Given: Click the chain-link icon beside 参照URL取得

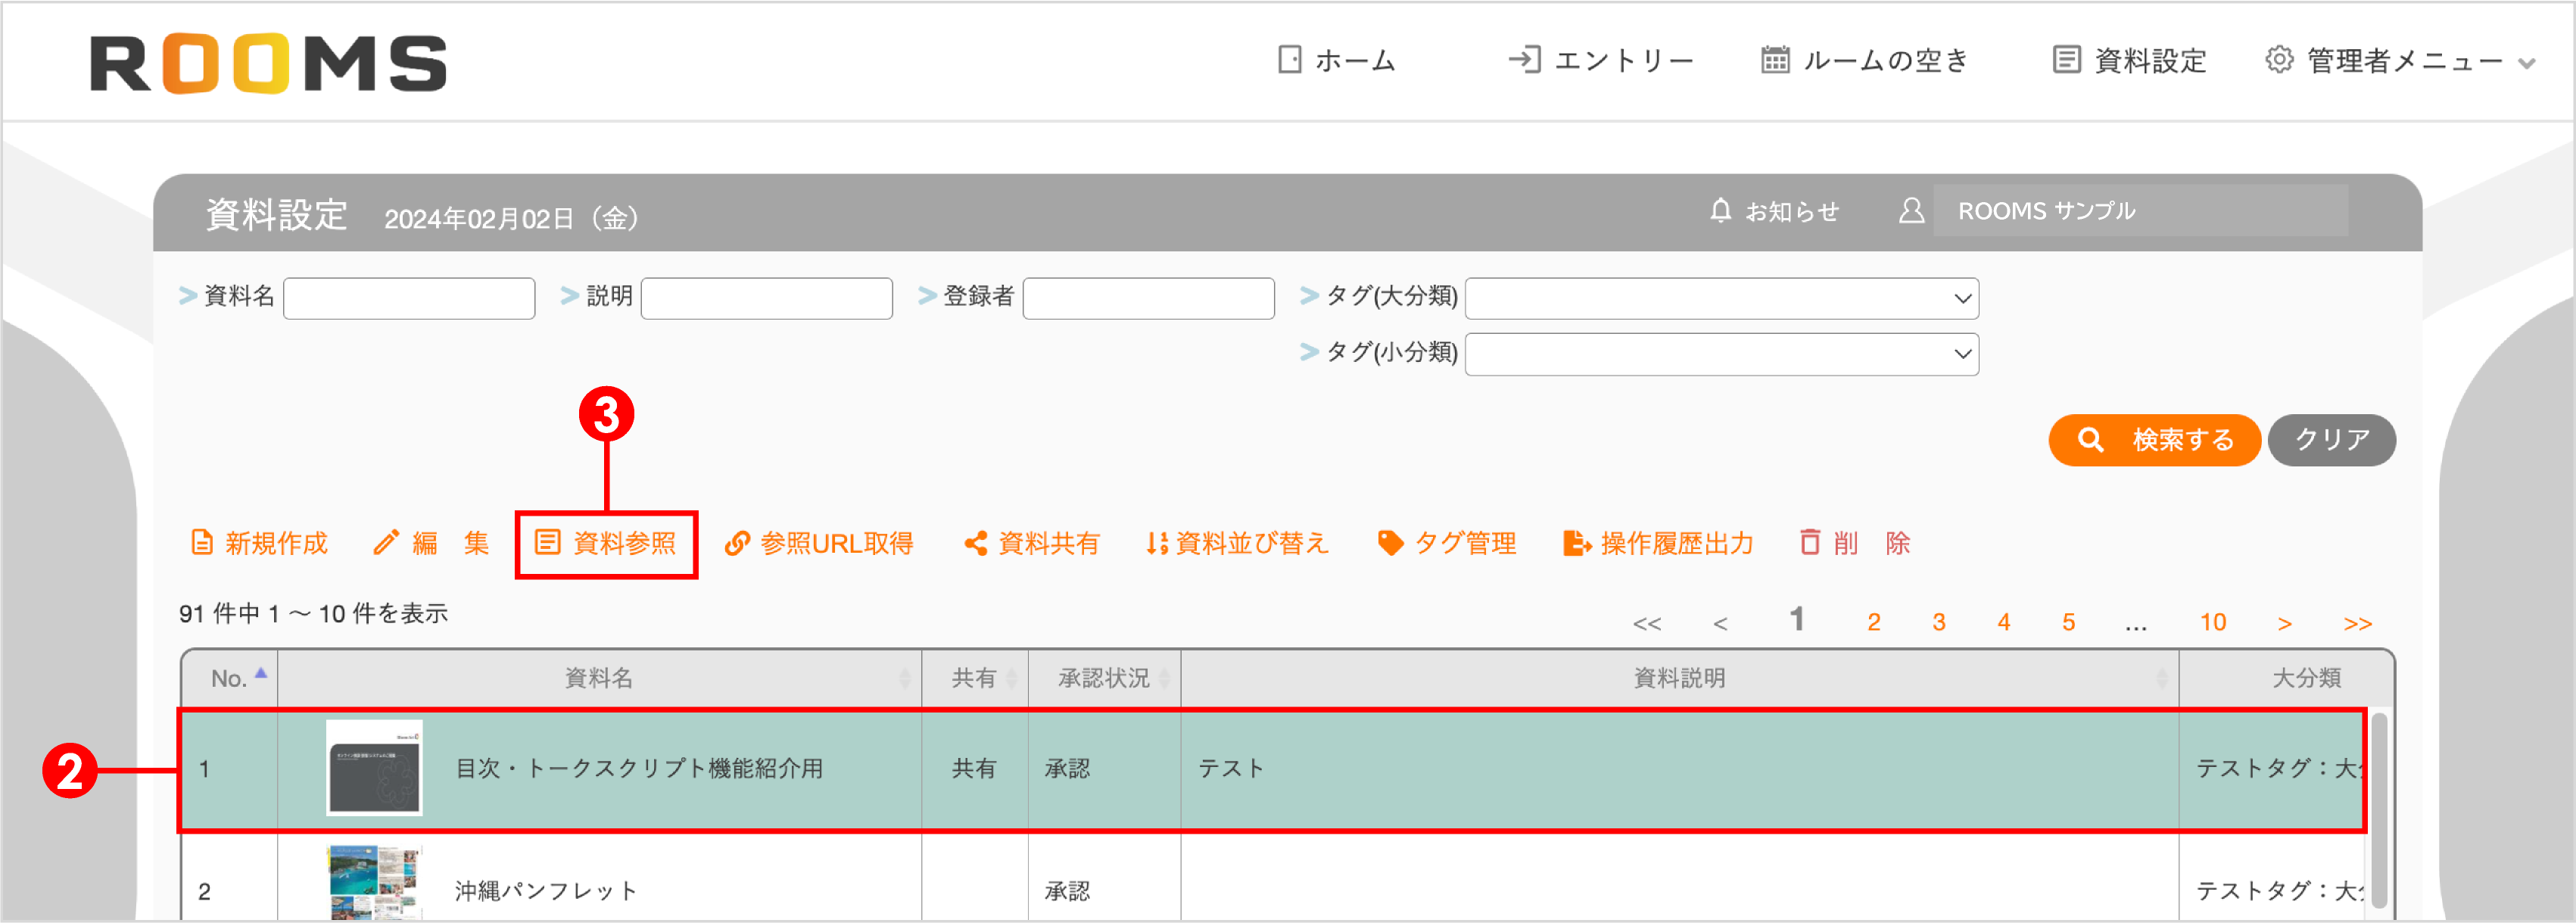Looking at the screenshot, I should click(737, 543).
